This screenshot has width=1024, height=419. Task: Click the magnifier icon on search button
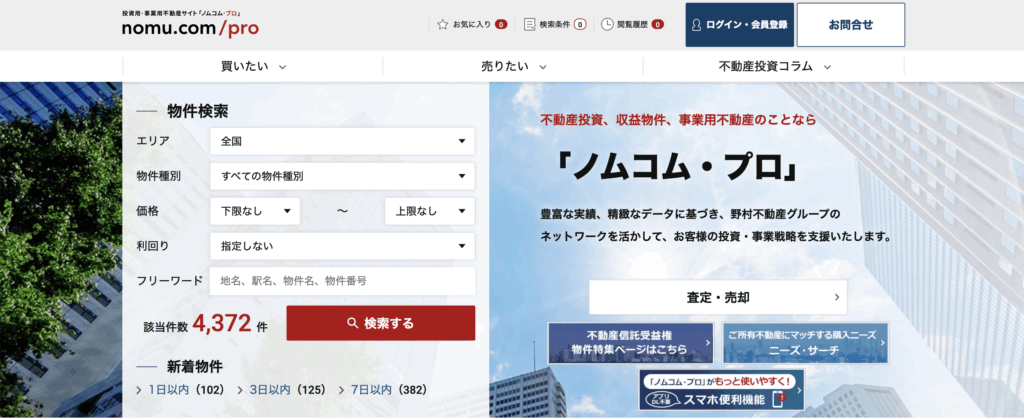352,324
